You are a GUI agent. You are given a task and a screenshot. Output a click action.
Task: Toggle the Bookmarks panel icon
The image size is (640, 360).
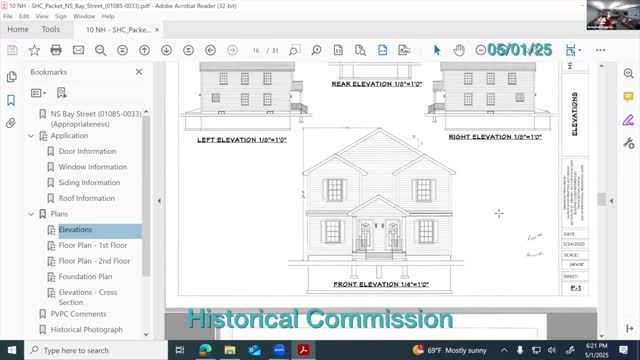point(11,100)
